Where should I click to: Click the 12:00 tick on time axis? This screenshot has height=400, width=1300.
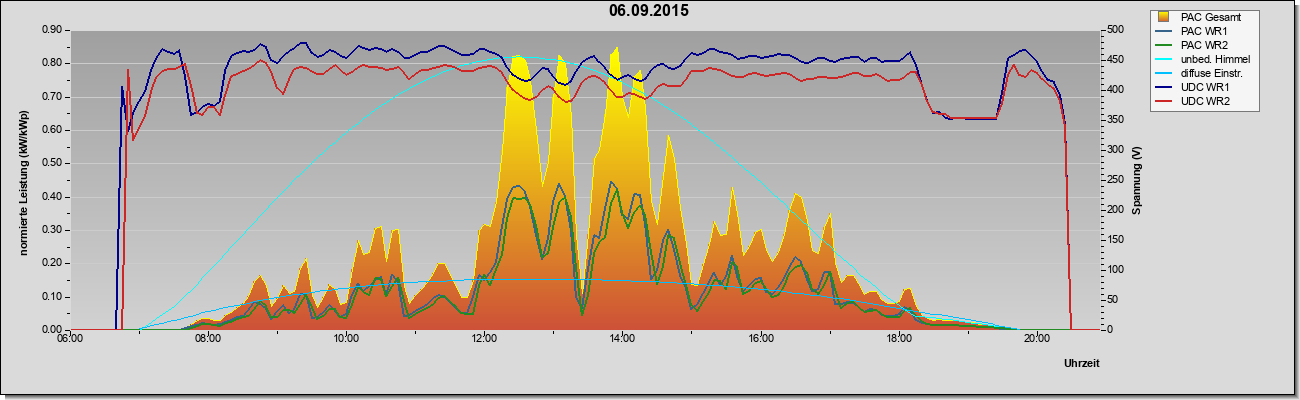tap(483, 338)
